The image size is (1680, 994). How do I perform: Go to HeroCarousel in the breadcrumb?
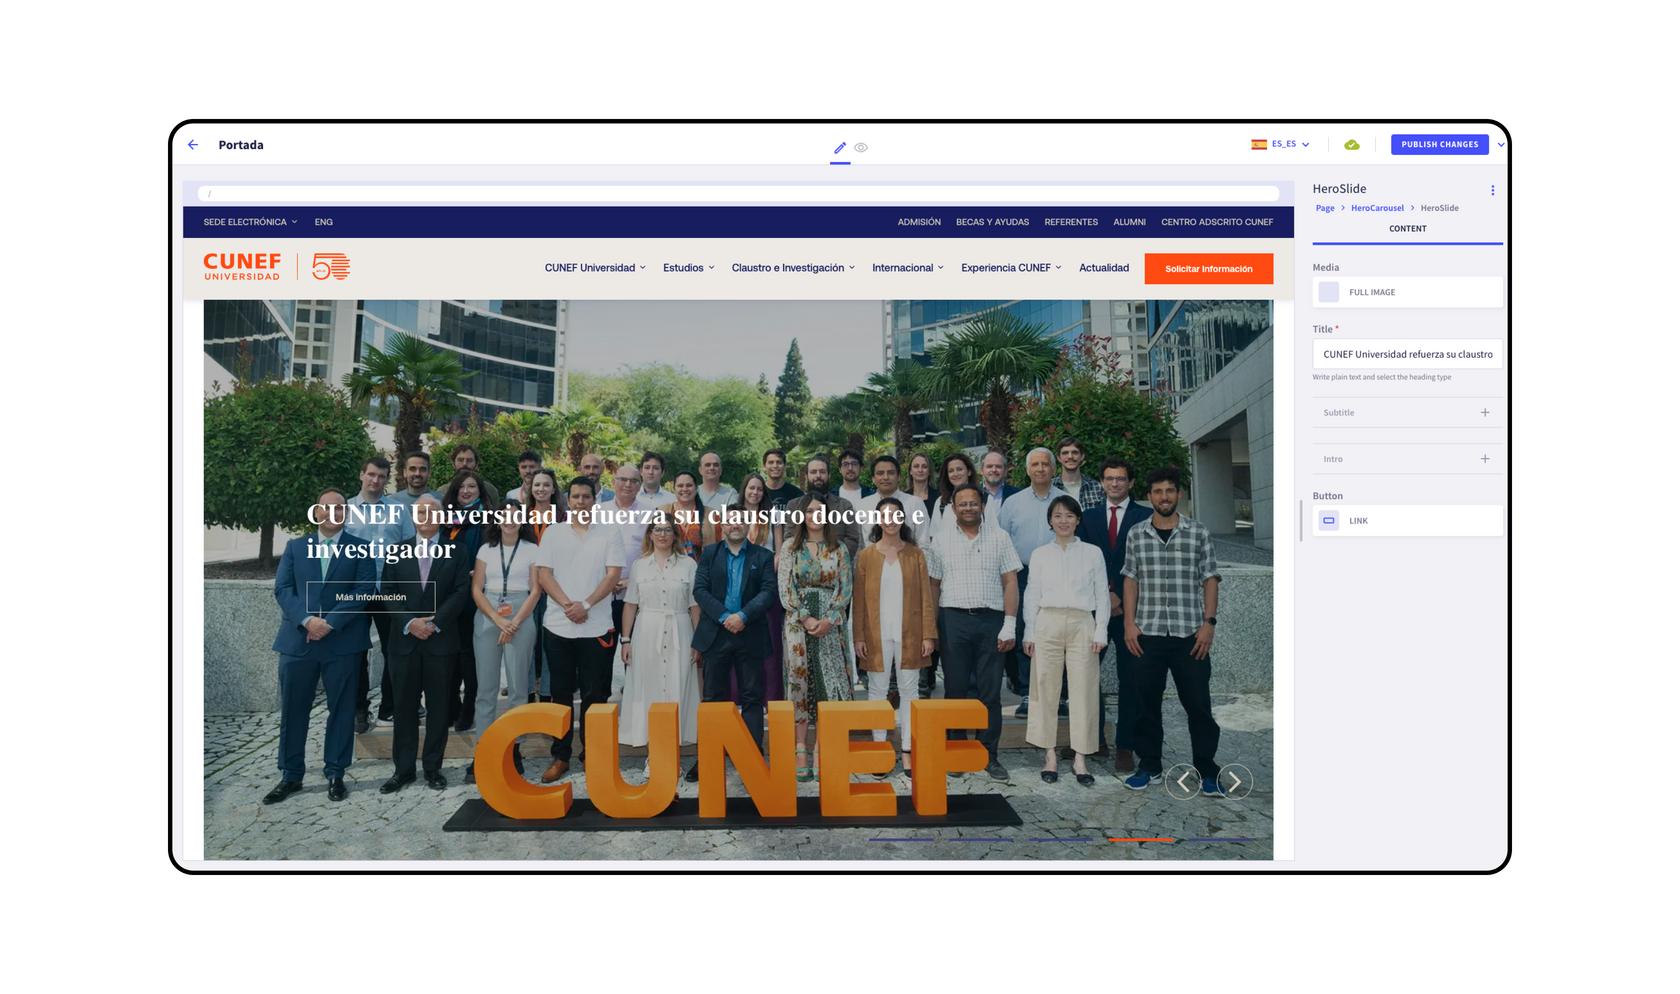1377,208
